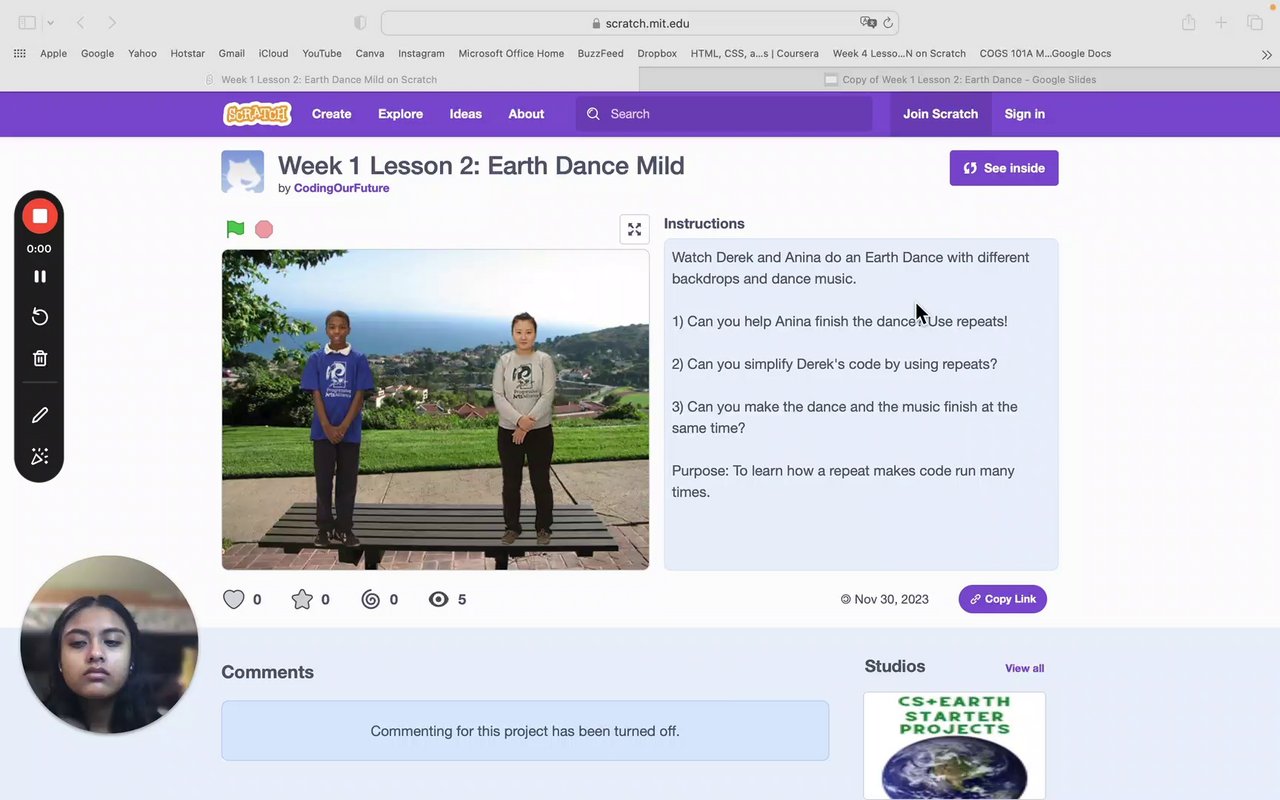This screenshot has height=800, width=1280.
Task: Click Join Scratch
Action: [x=940, y=114]
